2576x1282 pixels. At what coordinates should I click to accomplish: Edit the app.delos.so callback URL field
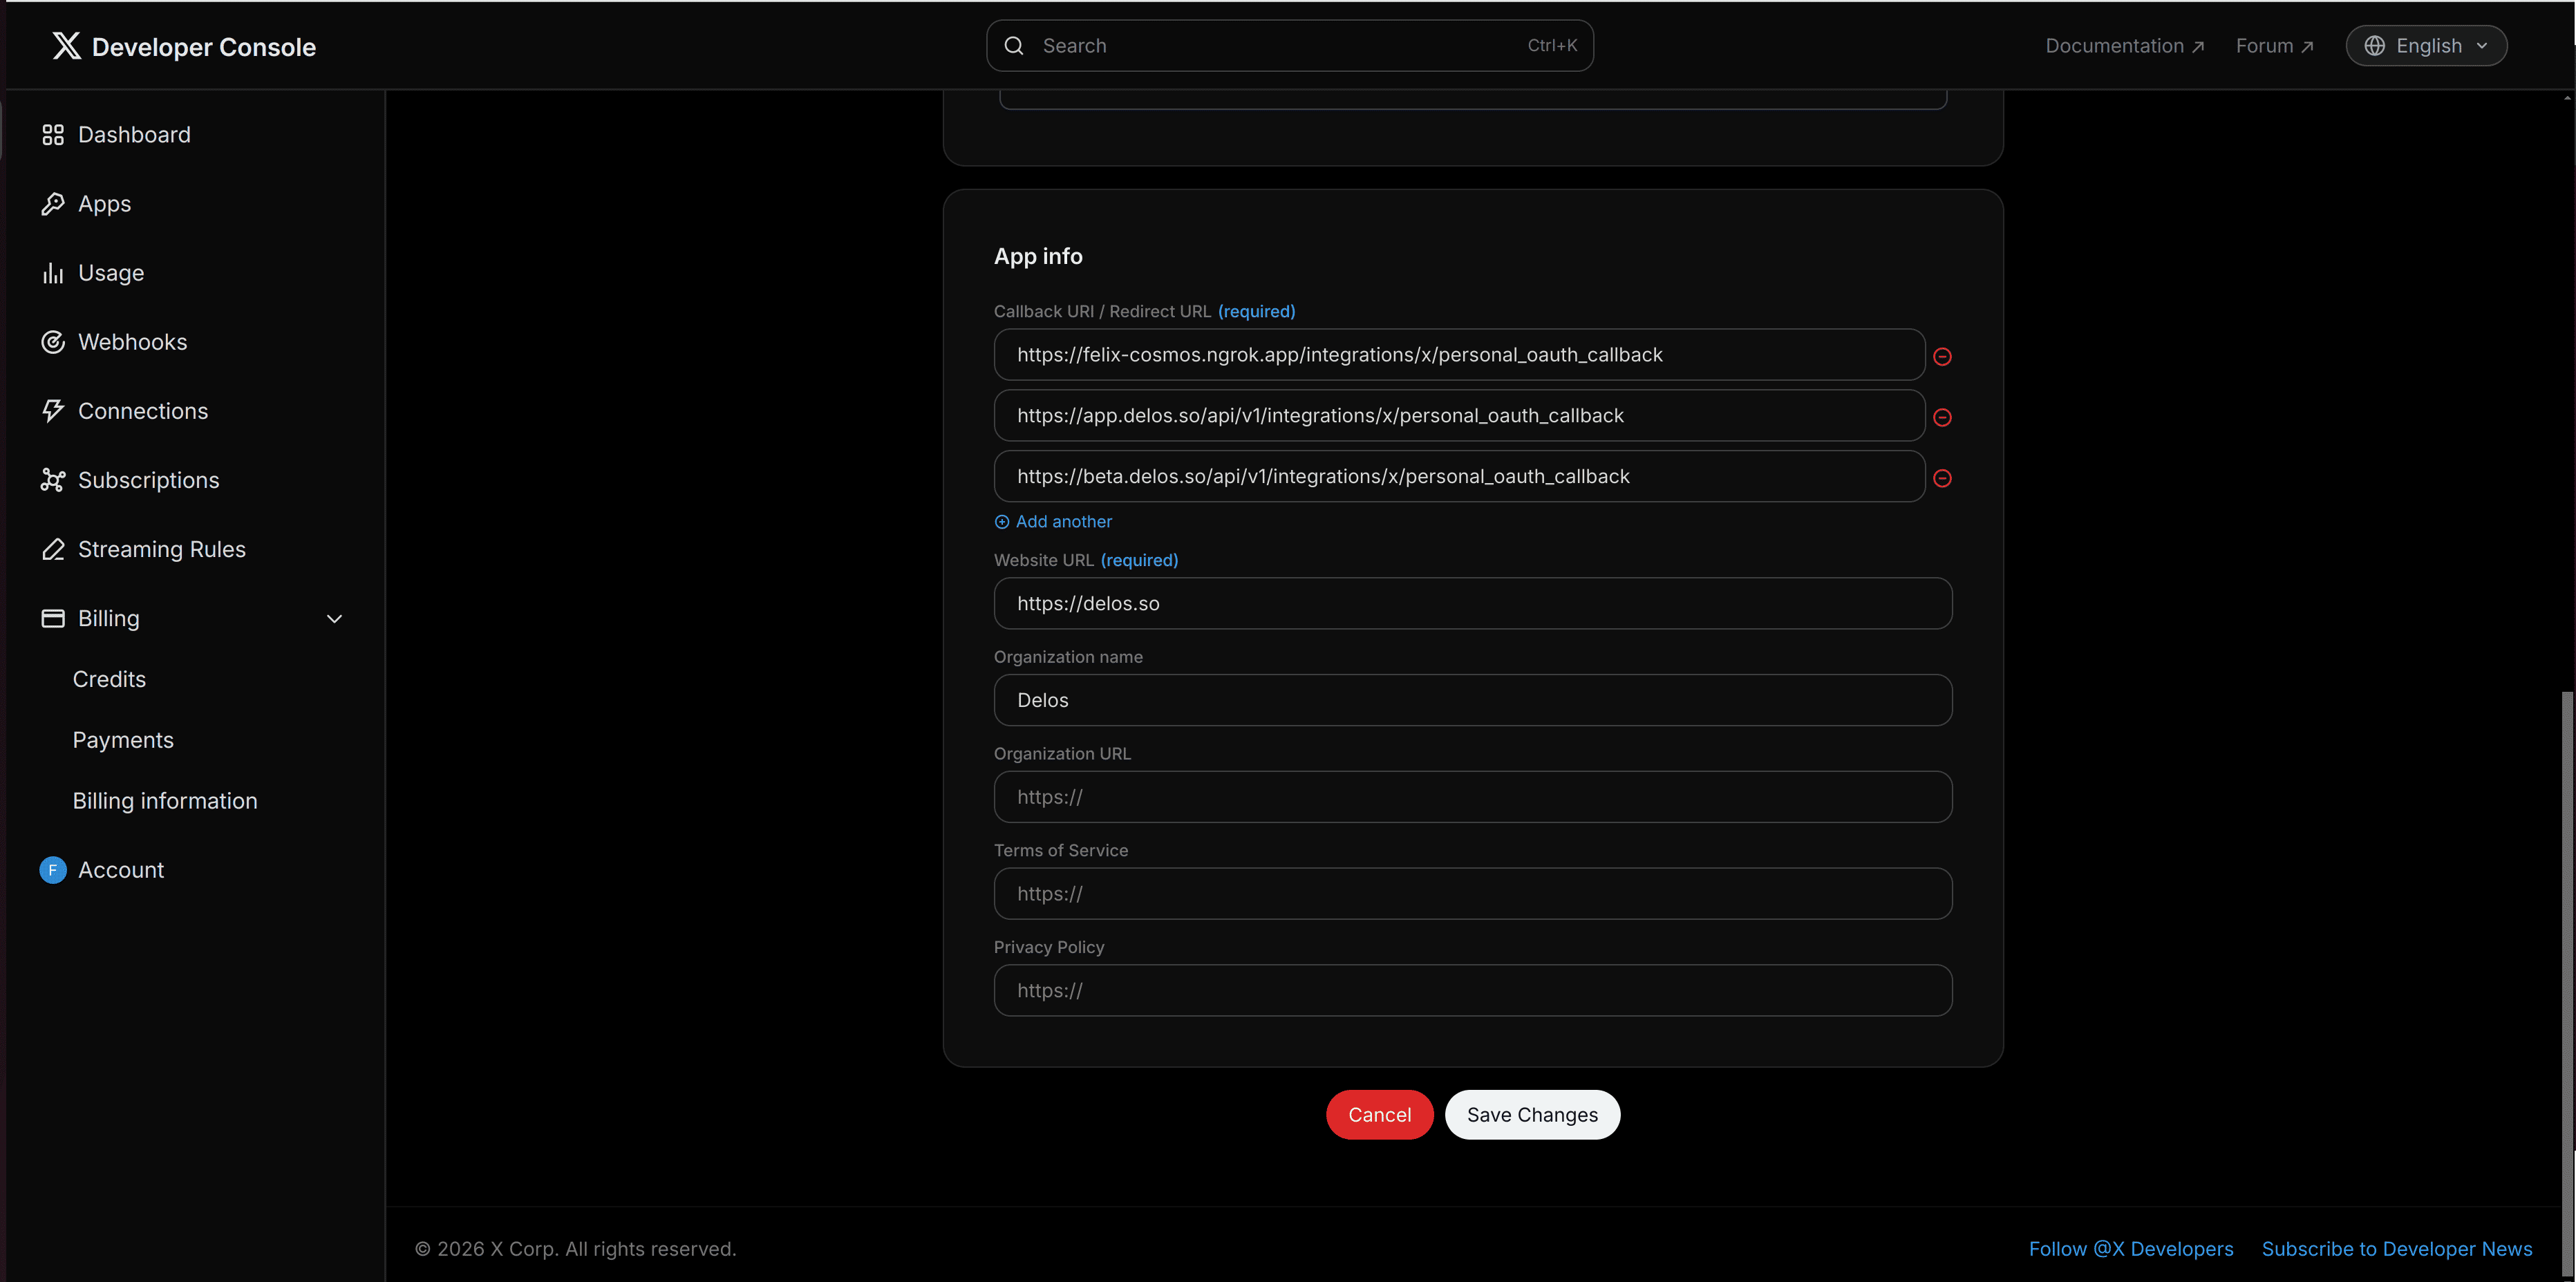pyautogui.click(x=1459, y=415)
